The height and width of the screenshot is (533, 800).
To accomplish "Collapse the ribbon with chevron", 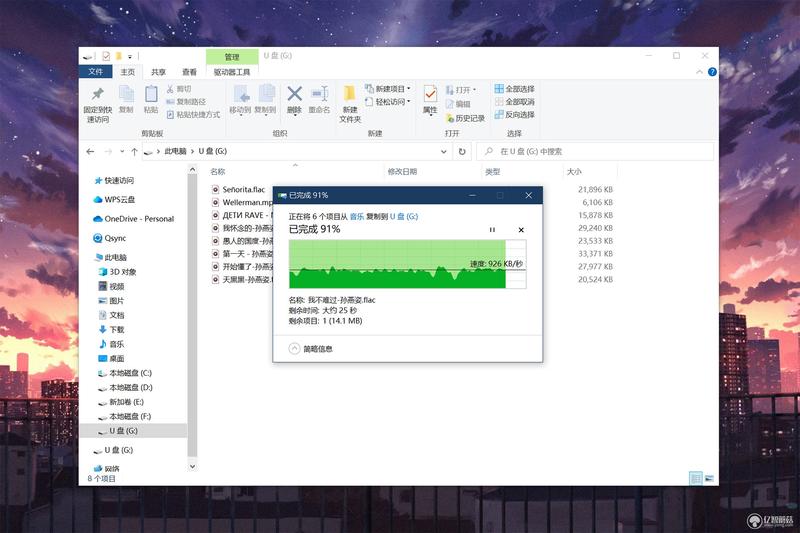I will point(699,72).
